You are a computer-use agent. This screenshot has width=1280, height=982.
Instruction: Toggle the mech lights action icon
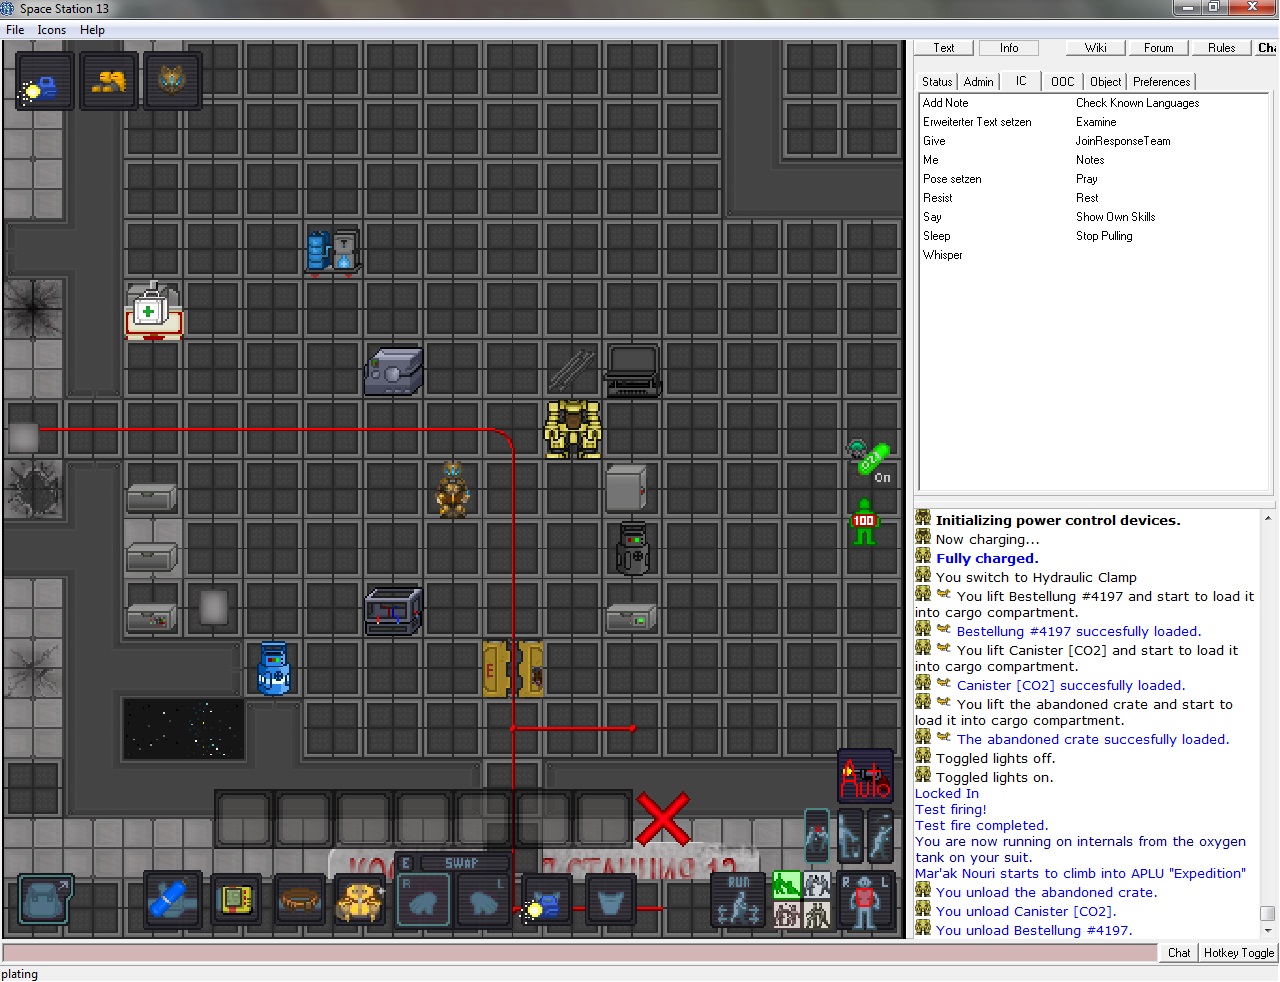[44, 82]
